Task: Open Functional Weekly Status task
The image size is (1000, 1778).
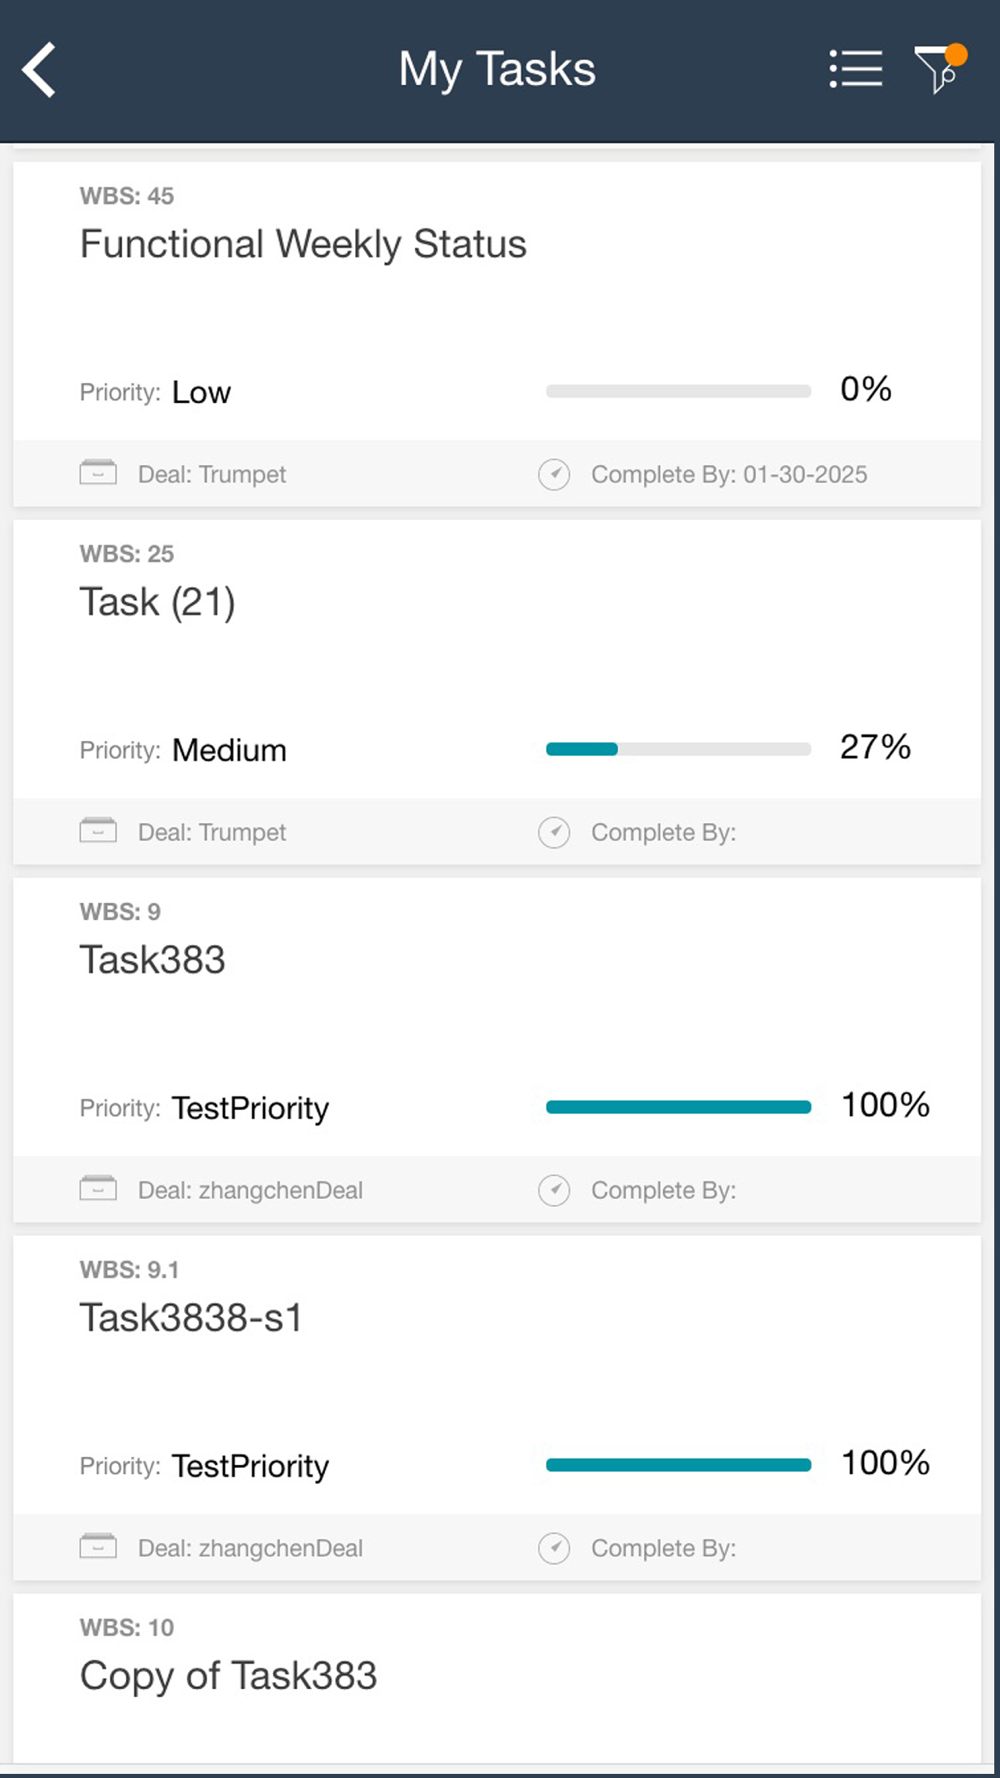Action: point(303,245)
